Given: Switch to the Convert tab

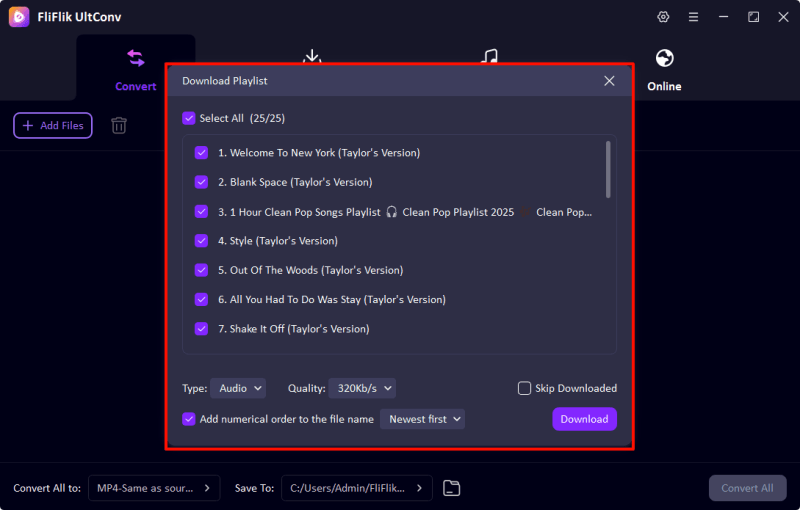Looking at the screenshot, I should pos(135,69).
